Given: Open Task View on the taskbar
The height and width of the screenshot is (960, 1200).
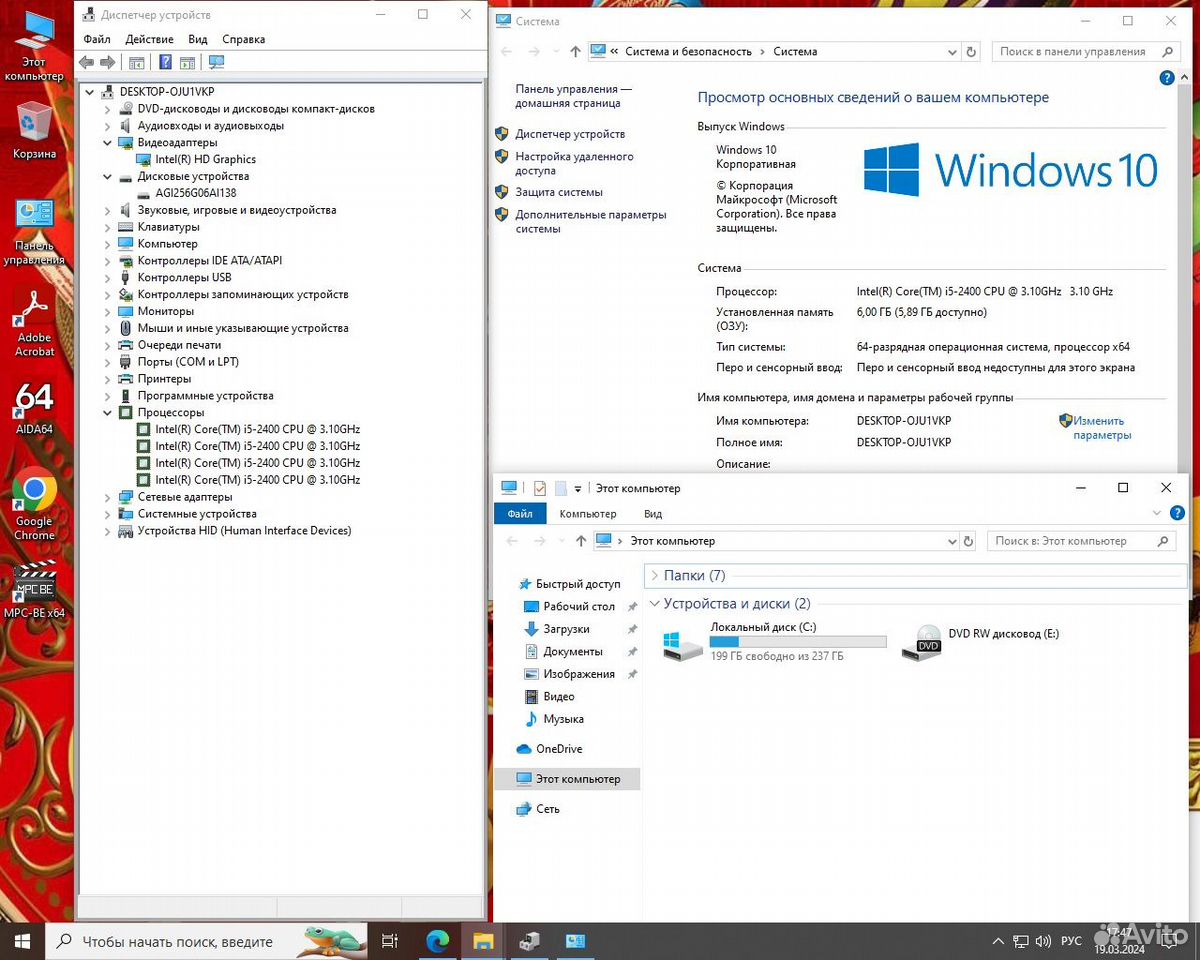Looking at the screenshot, I should [x=390, y=941].
